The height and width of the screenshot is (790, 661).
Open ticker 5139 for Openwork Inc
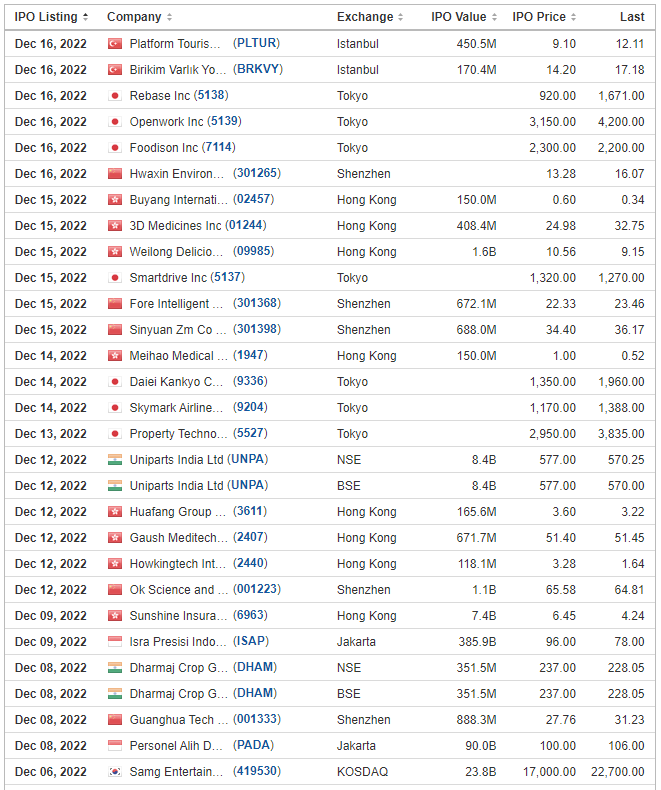click(224, 121)
